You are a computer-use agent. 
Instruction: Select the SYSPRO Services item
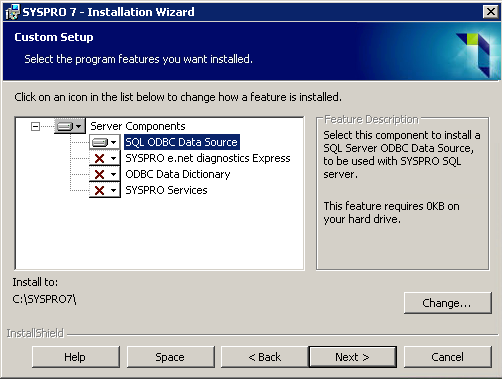pyautogui.click(x=166, y=190)
